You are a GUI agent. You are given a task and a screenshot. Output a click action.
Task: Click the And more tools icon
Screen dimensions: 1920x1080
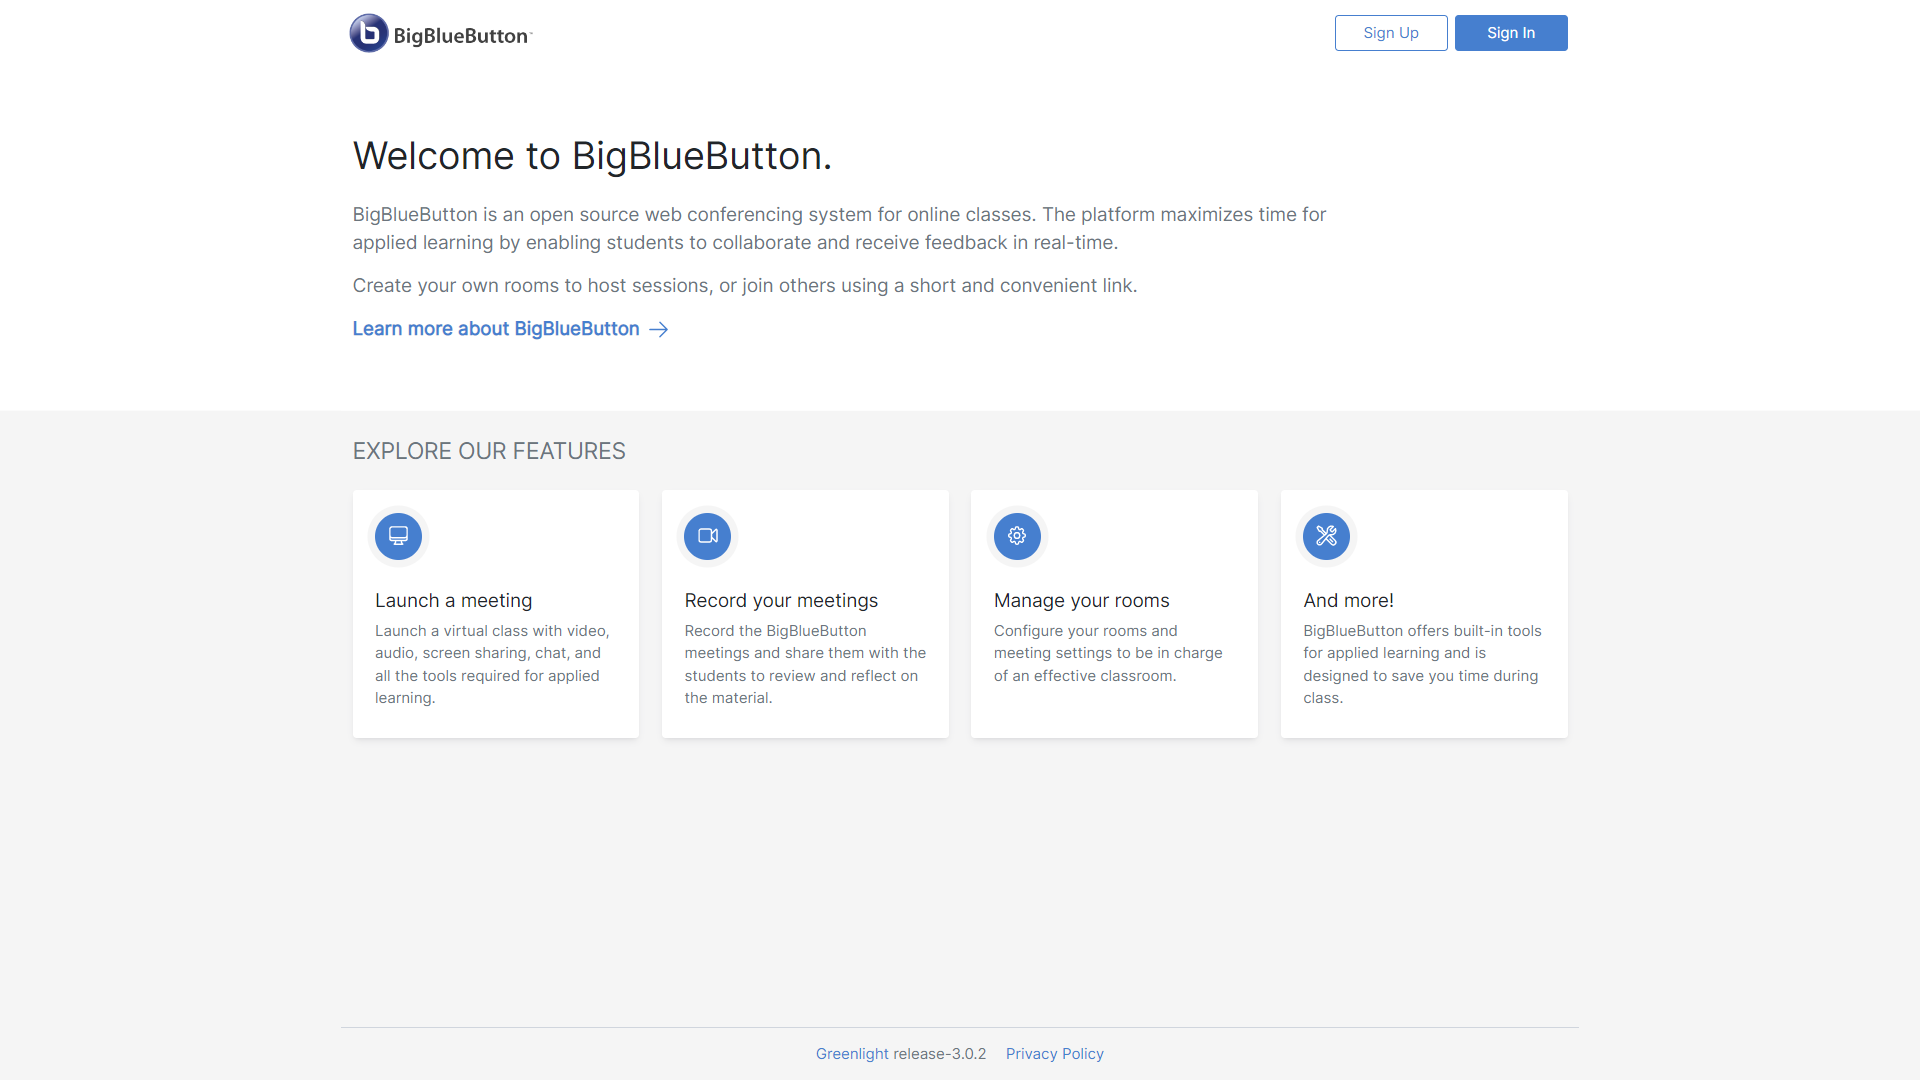(x=1327, y=536)
